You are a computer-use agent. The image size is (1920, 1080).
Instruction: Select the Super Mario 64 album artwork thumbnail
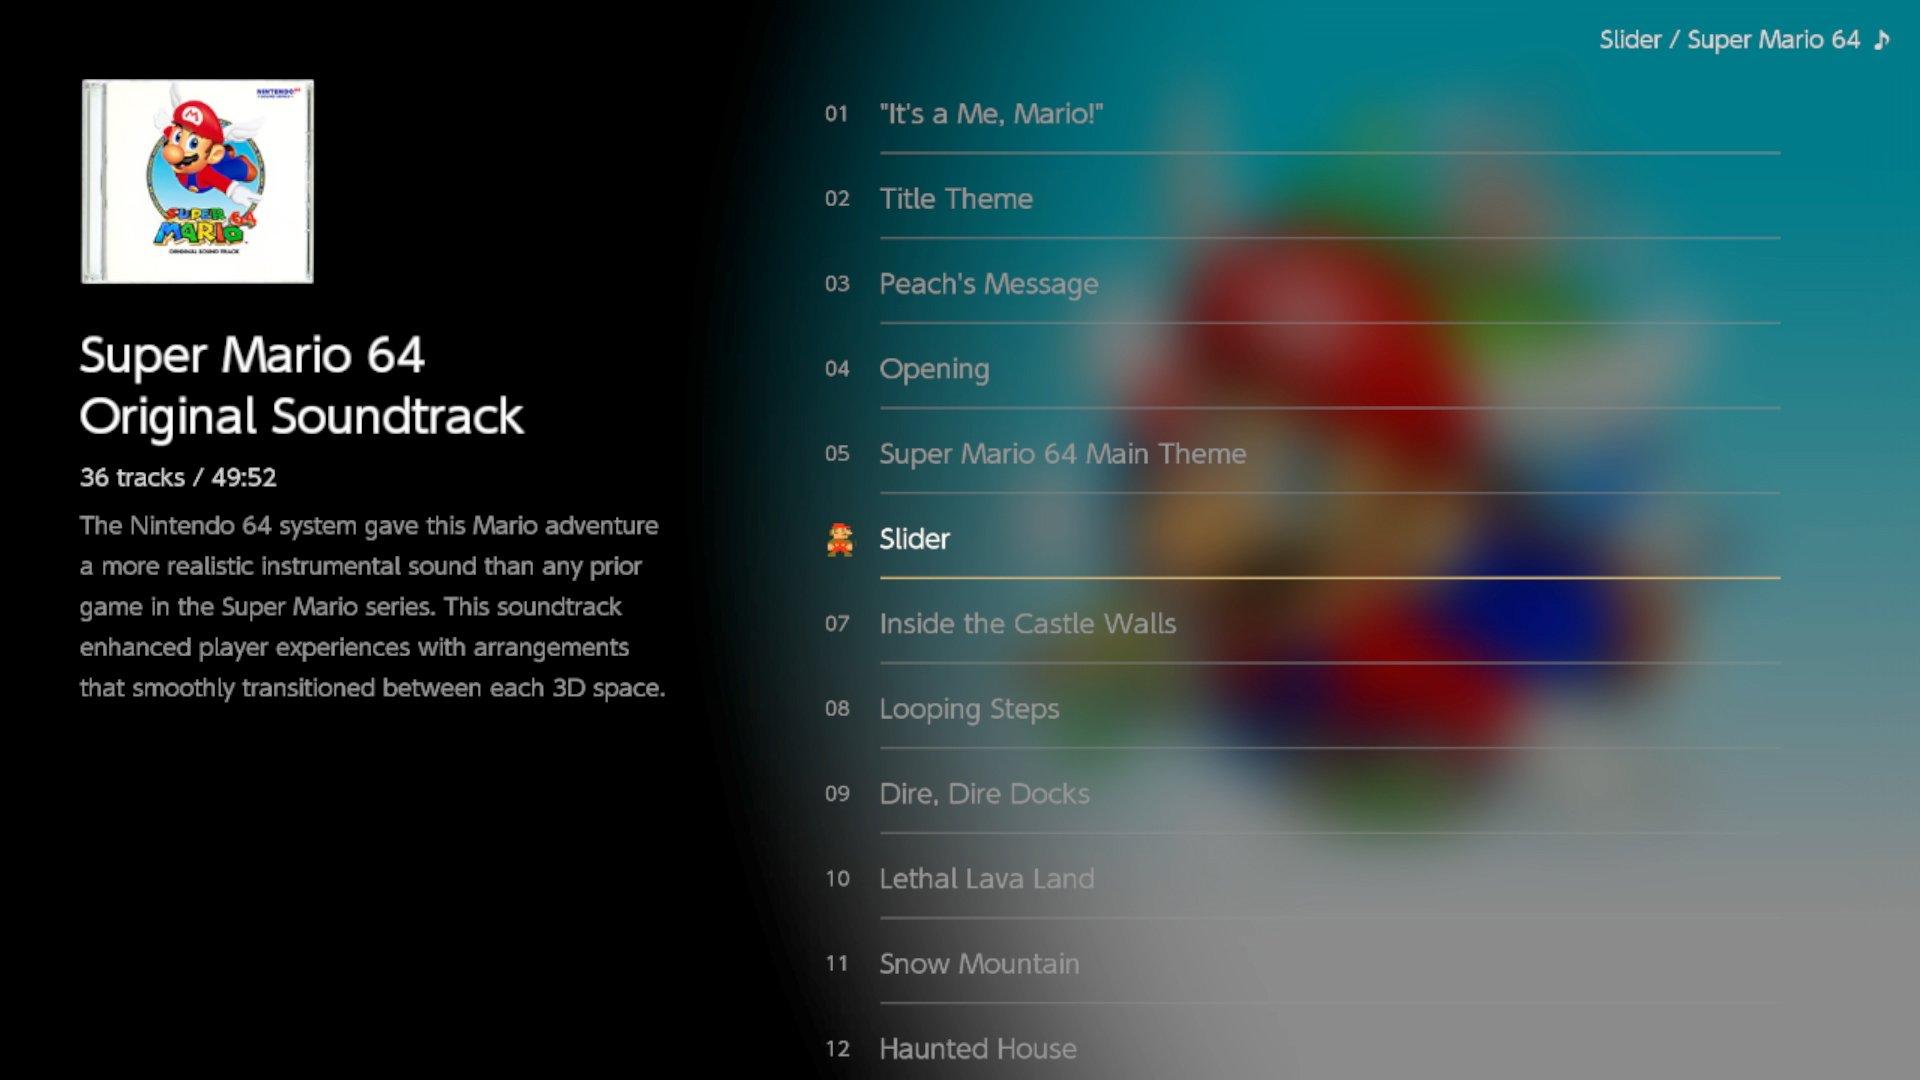tap(198, 181)
